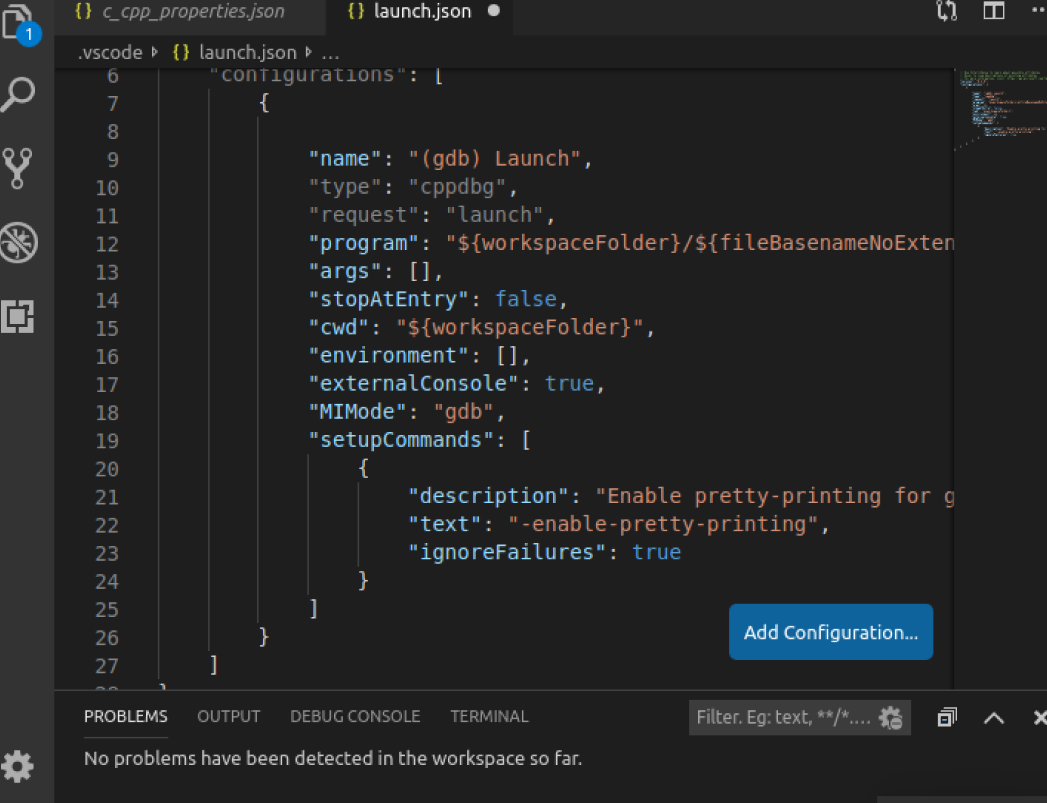Click line number 20 in the gutter
This screenshot has width=1047, height=803.
pos(107,469)
